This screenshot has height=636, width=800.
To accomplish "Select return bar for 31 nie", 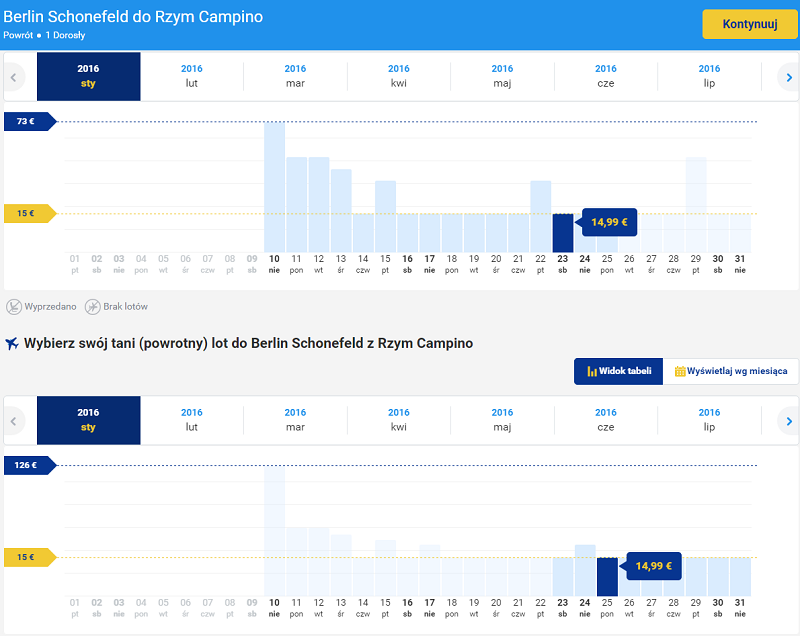I will point(740,577).
